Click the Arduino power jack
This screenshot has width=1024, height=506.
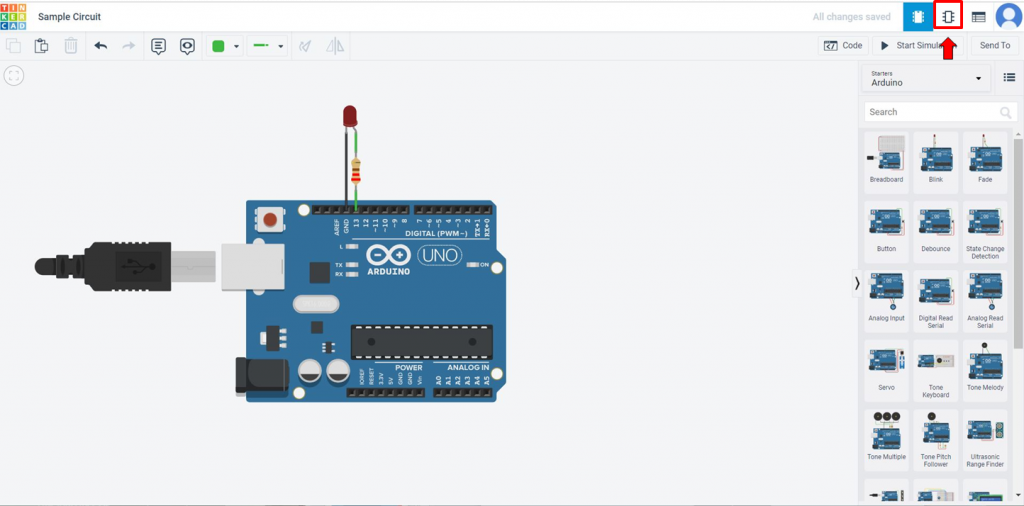coord(262,377)
